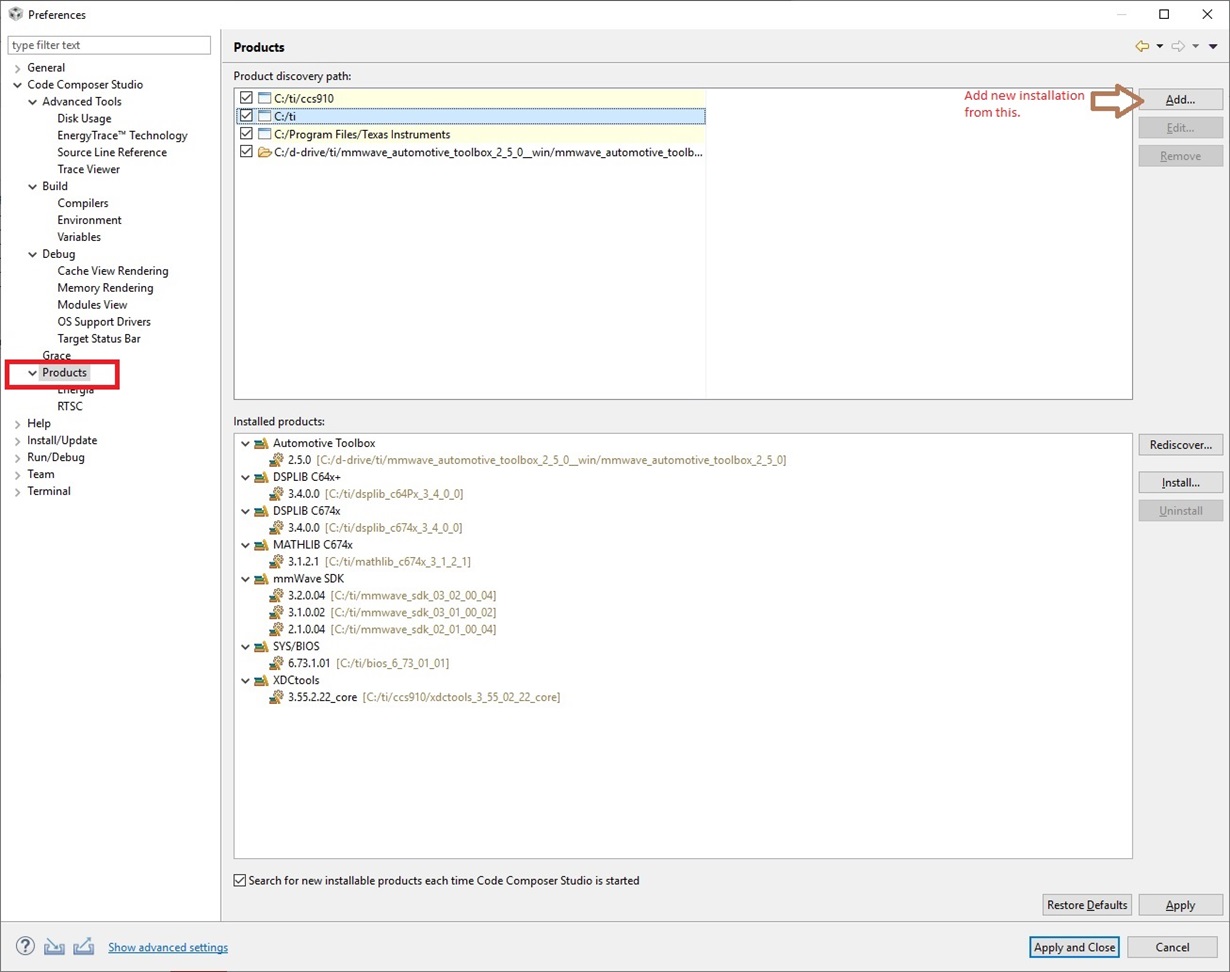Viewport: 1230px width, 972px height.
Task: Uncheck the mmwave_automotive_toolbox path checkbox
Action: click(x=246, y=152)
